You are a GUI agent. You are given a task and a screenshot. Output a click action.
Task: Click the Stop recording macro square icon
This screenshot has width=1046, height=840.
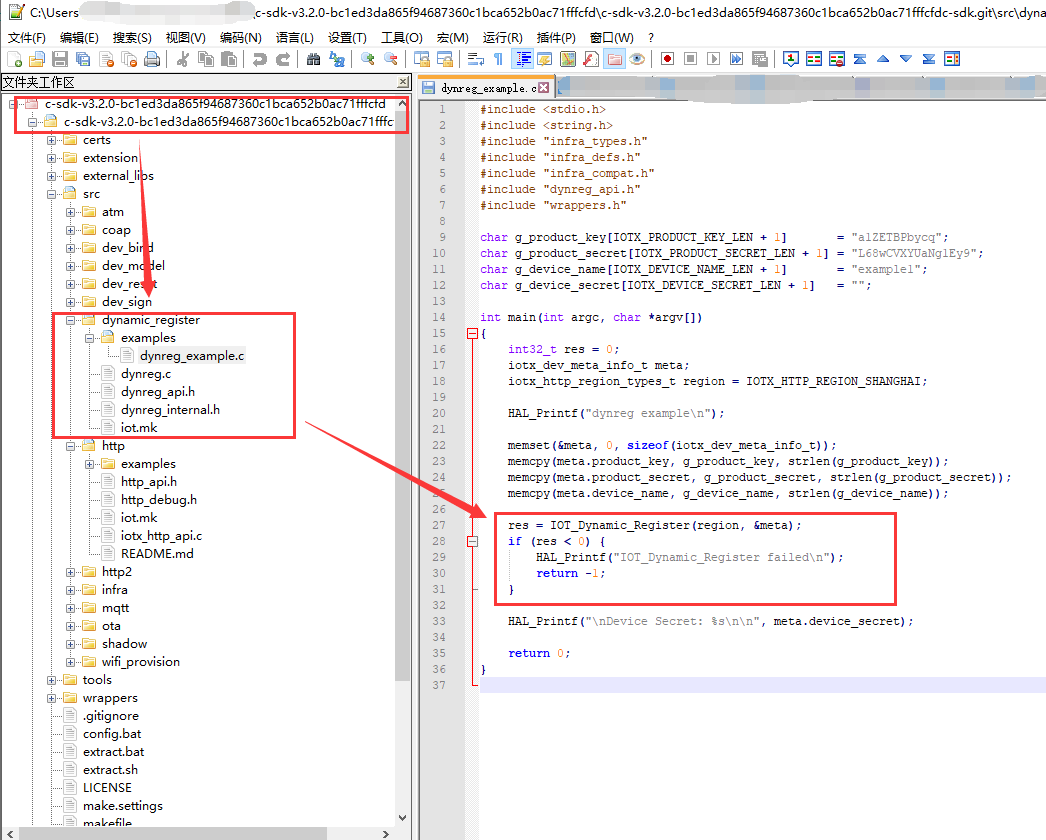(x=690, y=59)
